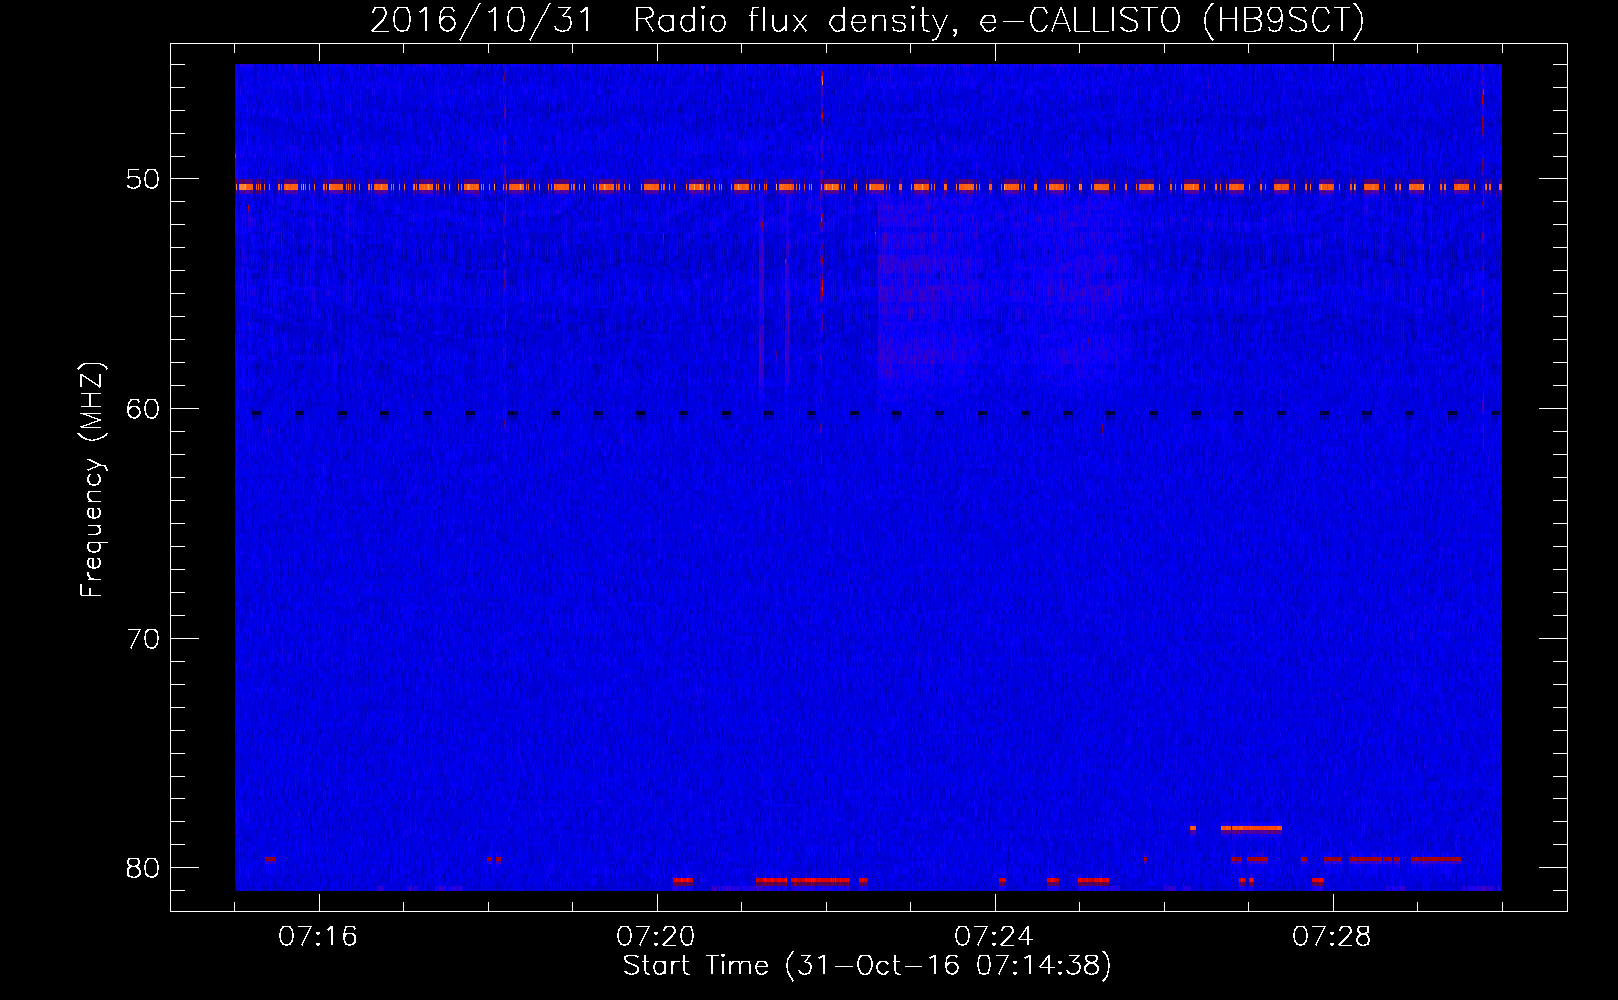Click the "Frequency (MHZ)" axis label
The height and width of the screenshot is (1000, 1618).
[x=92, y=480]
